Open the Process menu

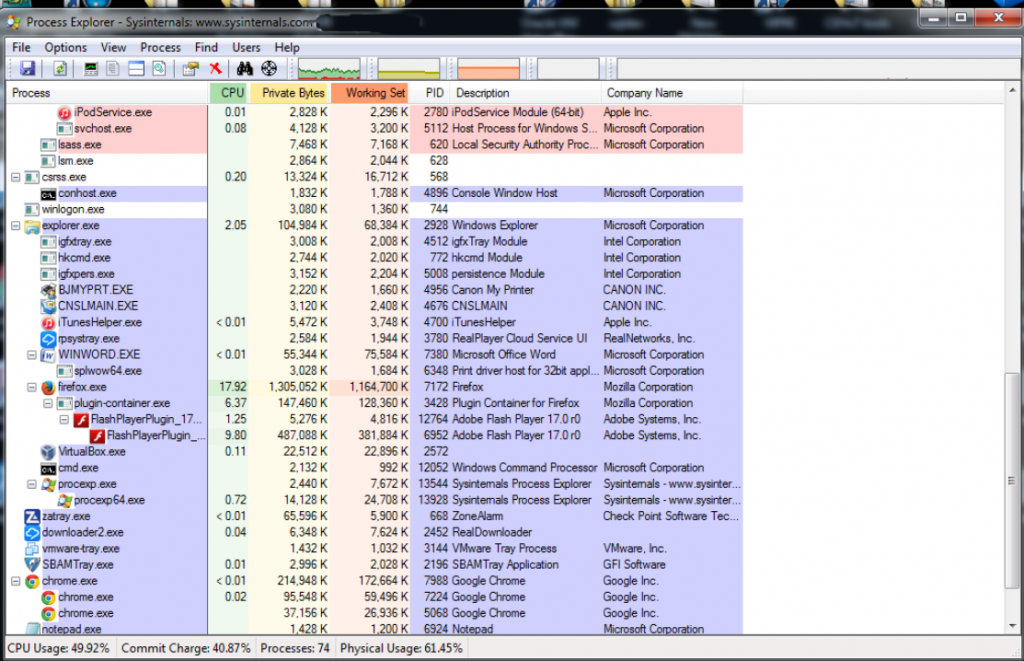click(160, 47)
